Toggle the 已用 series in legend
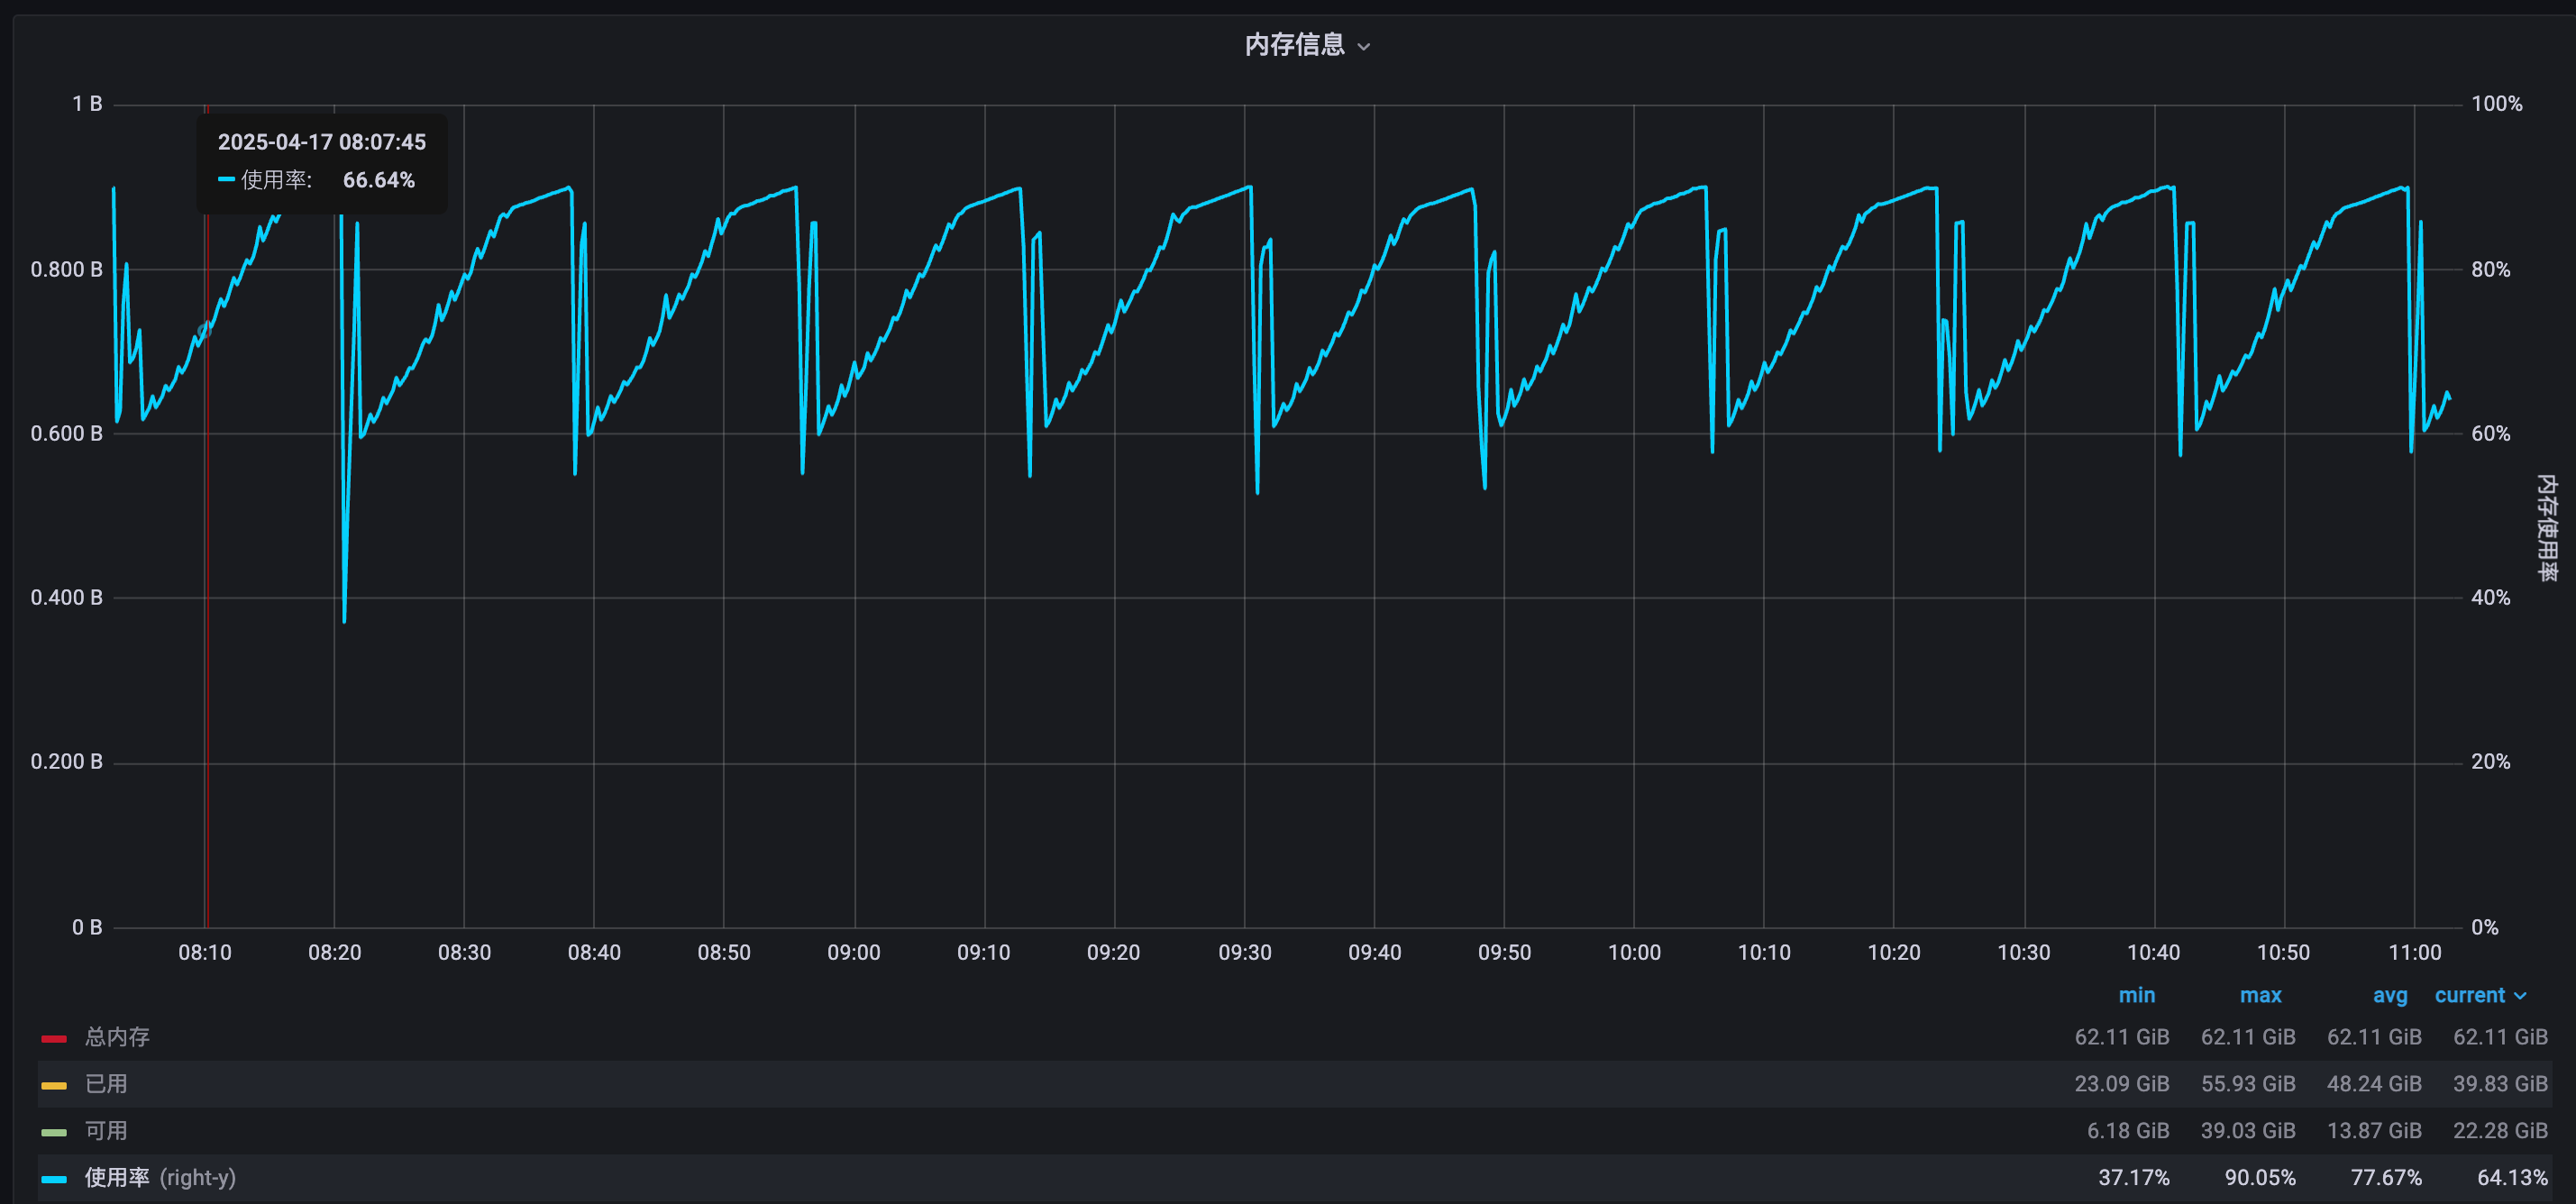The image size is (2576, 1204). pyautogui.click(x=106, y=1084)
